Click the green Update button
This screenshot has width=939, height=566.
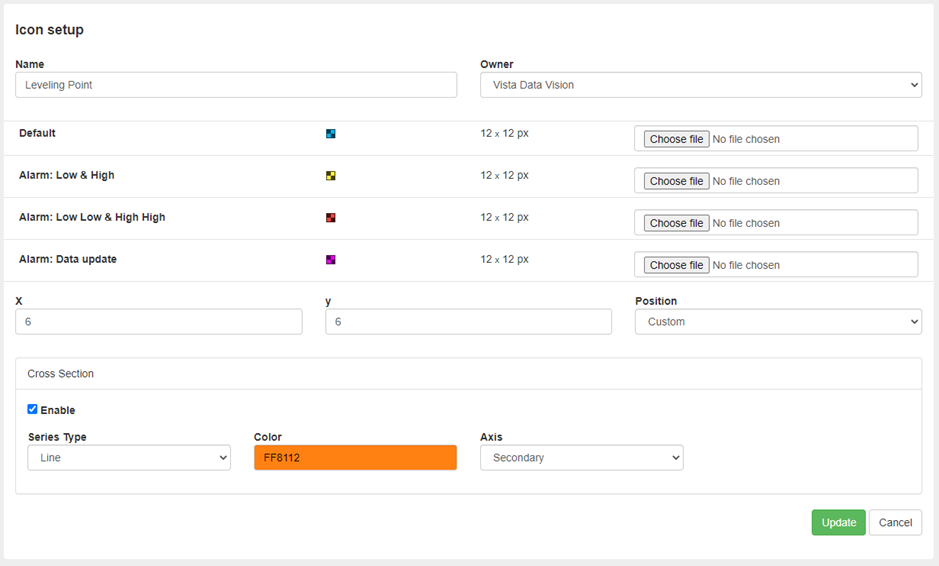tap(838, 522)
